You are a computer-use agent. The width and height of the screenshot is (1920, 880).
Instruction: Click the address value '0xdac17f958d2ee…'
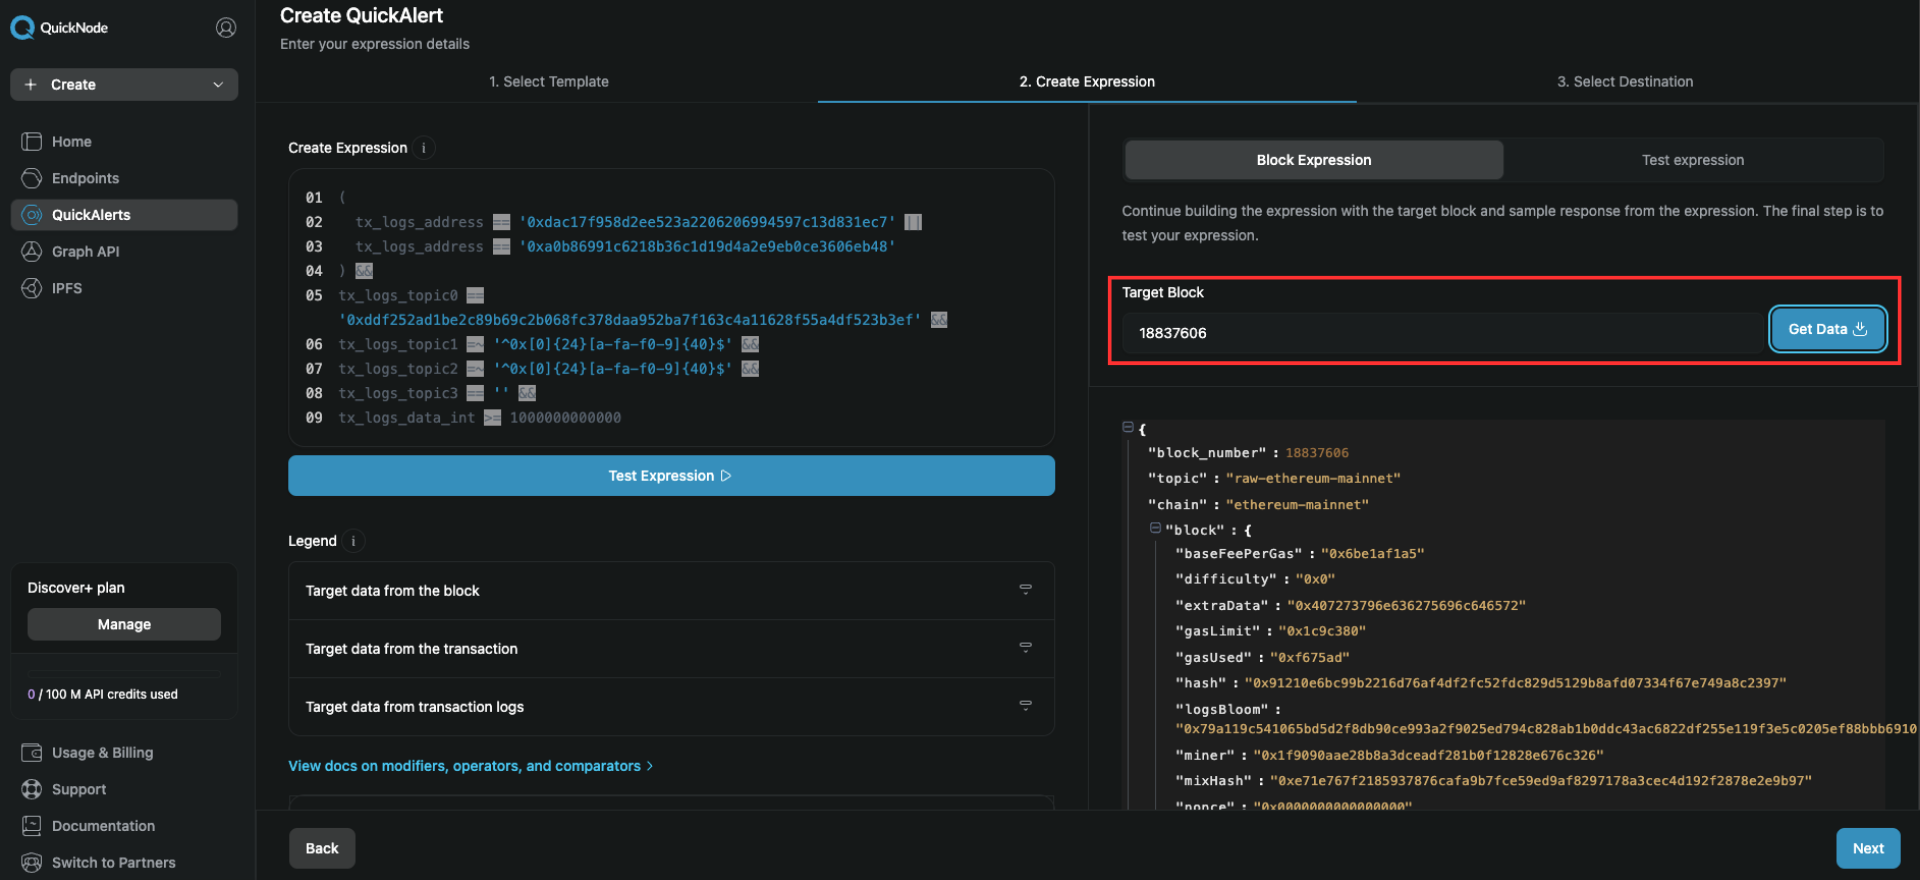click(x=707, y=222)
